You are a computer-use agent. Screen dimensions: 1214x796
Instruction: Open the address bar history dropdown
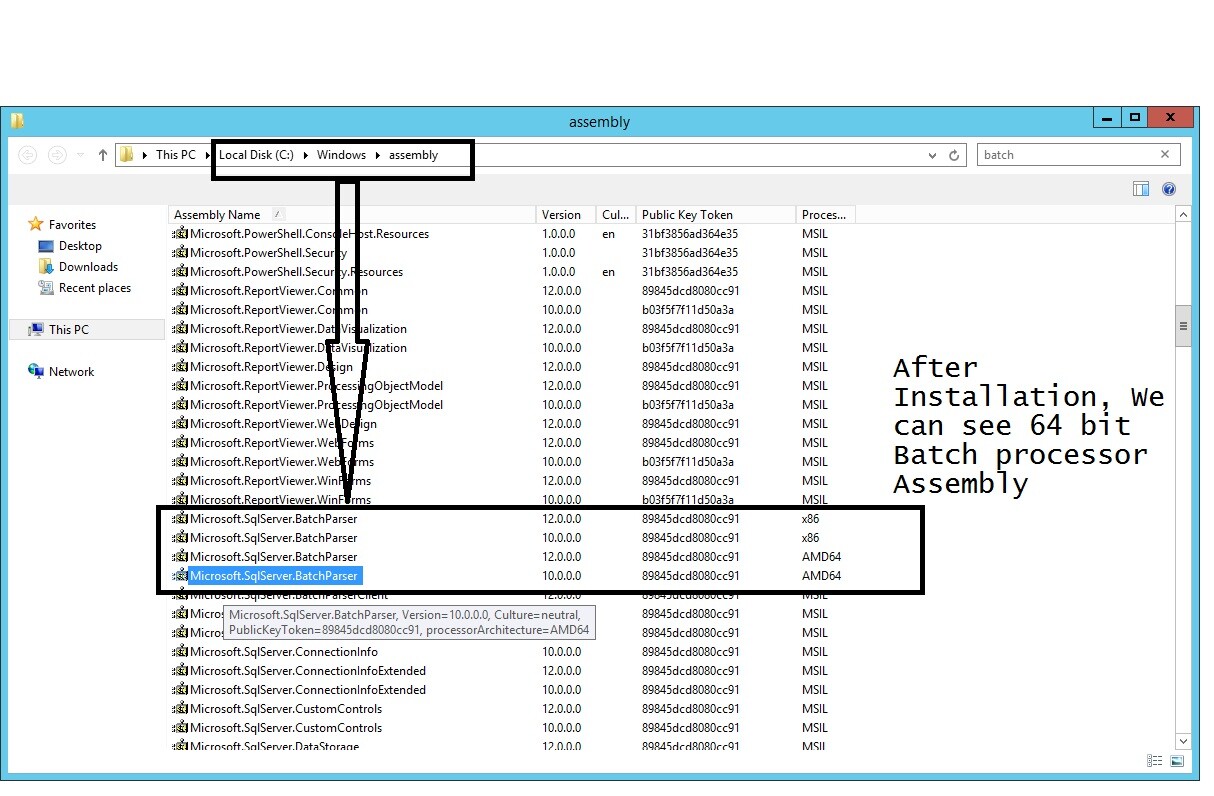pyautogui.click(x=933, y=155)
